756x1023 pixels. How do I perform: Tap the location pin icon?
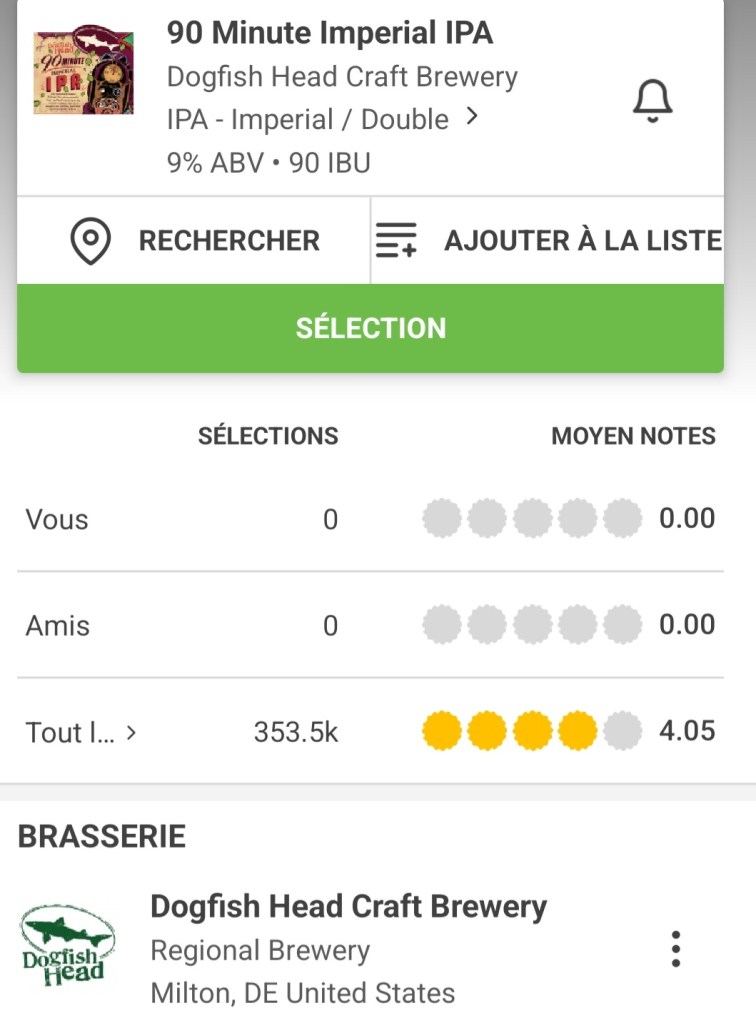[x=90, y=241]
